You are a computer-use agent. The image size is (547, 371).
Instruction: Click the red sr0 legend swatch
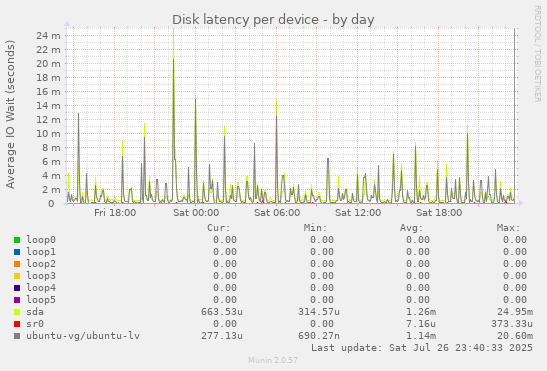click(17, 324)
